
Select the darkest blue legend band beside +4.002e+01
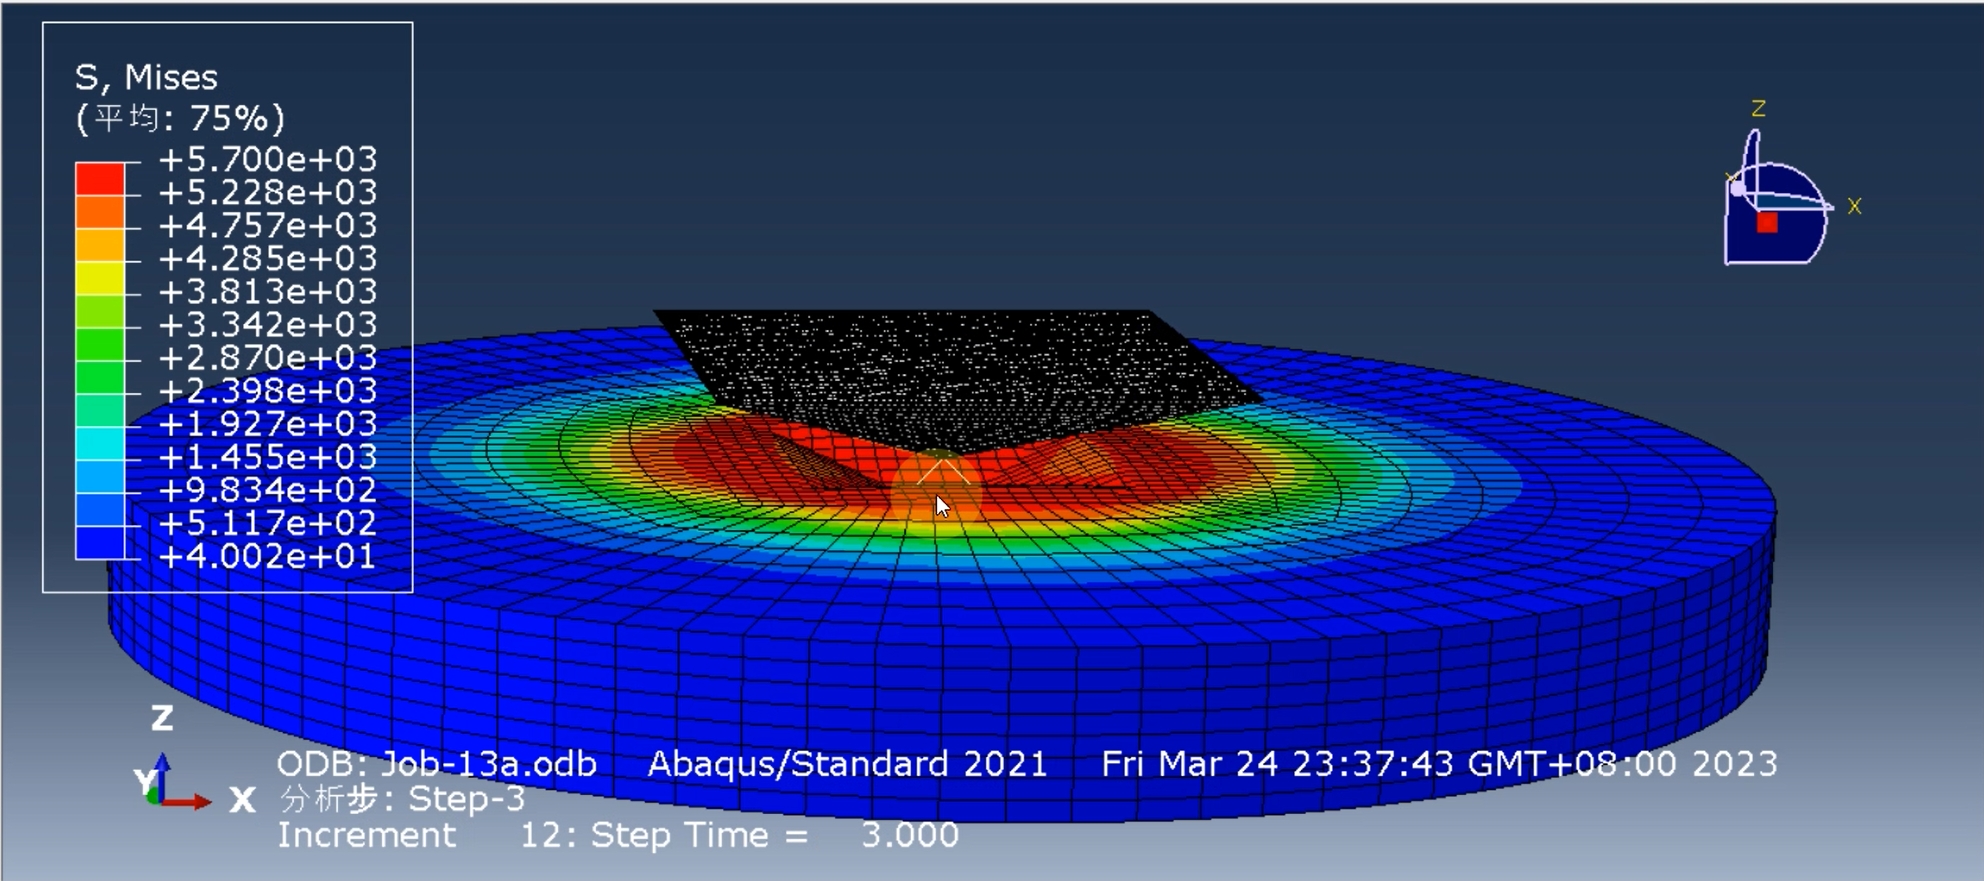(x=100, y=542)
